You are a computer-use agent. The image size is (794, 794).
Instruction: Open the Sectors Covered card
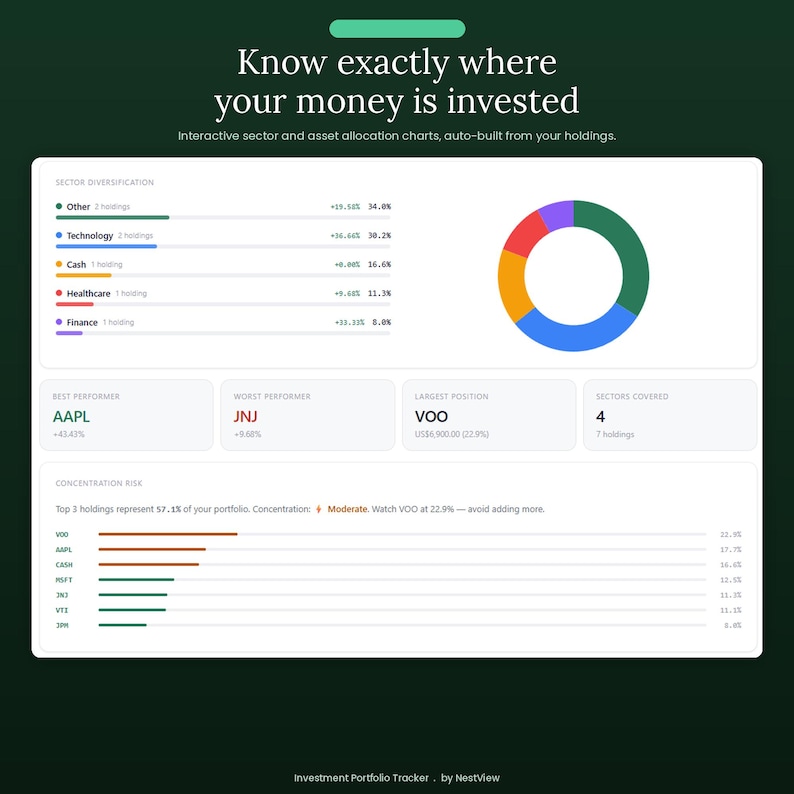click(670, 415)
